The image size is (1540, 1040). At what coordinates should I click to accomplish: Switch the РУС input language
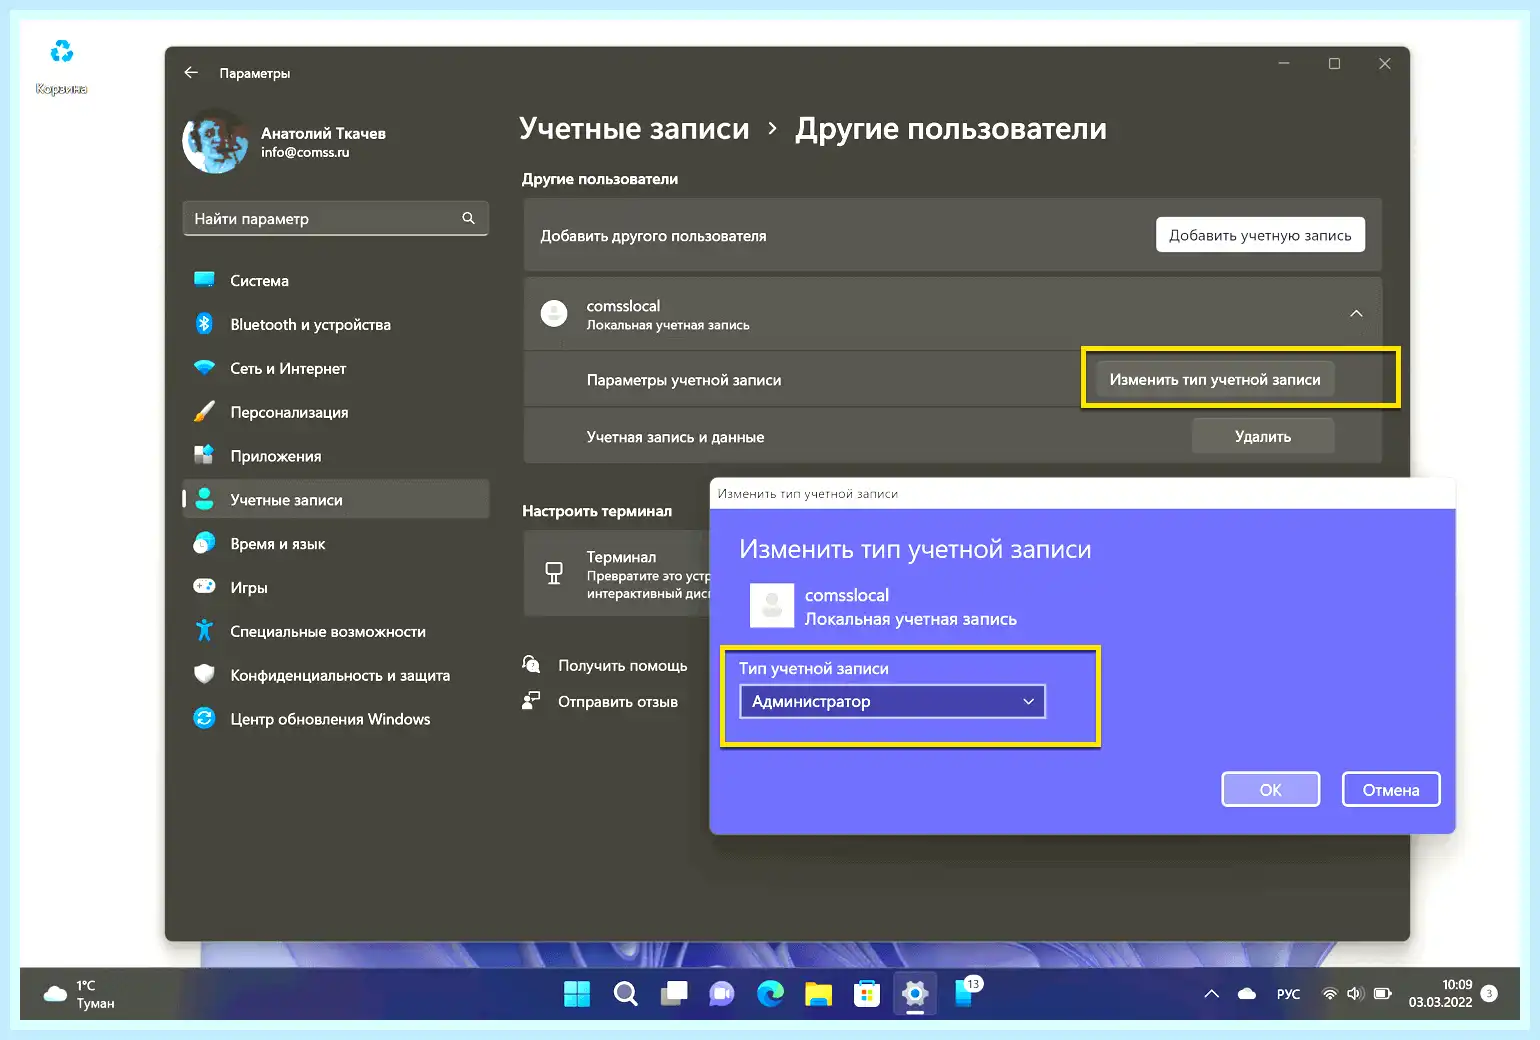(1288, 994)
